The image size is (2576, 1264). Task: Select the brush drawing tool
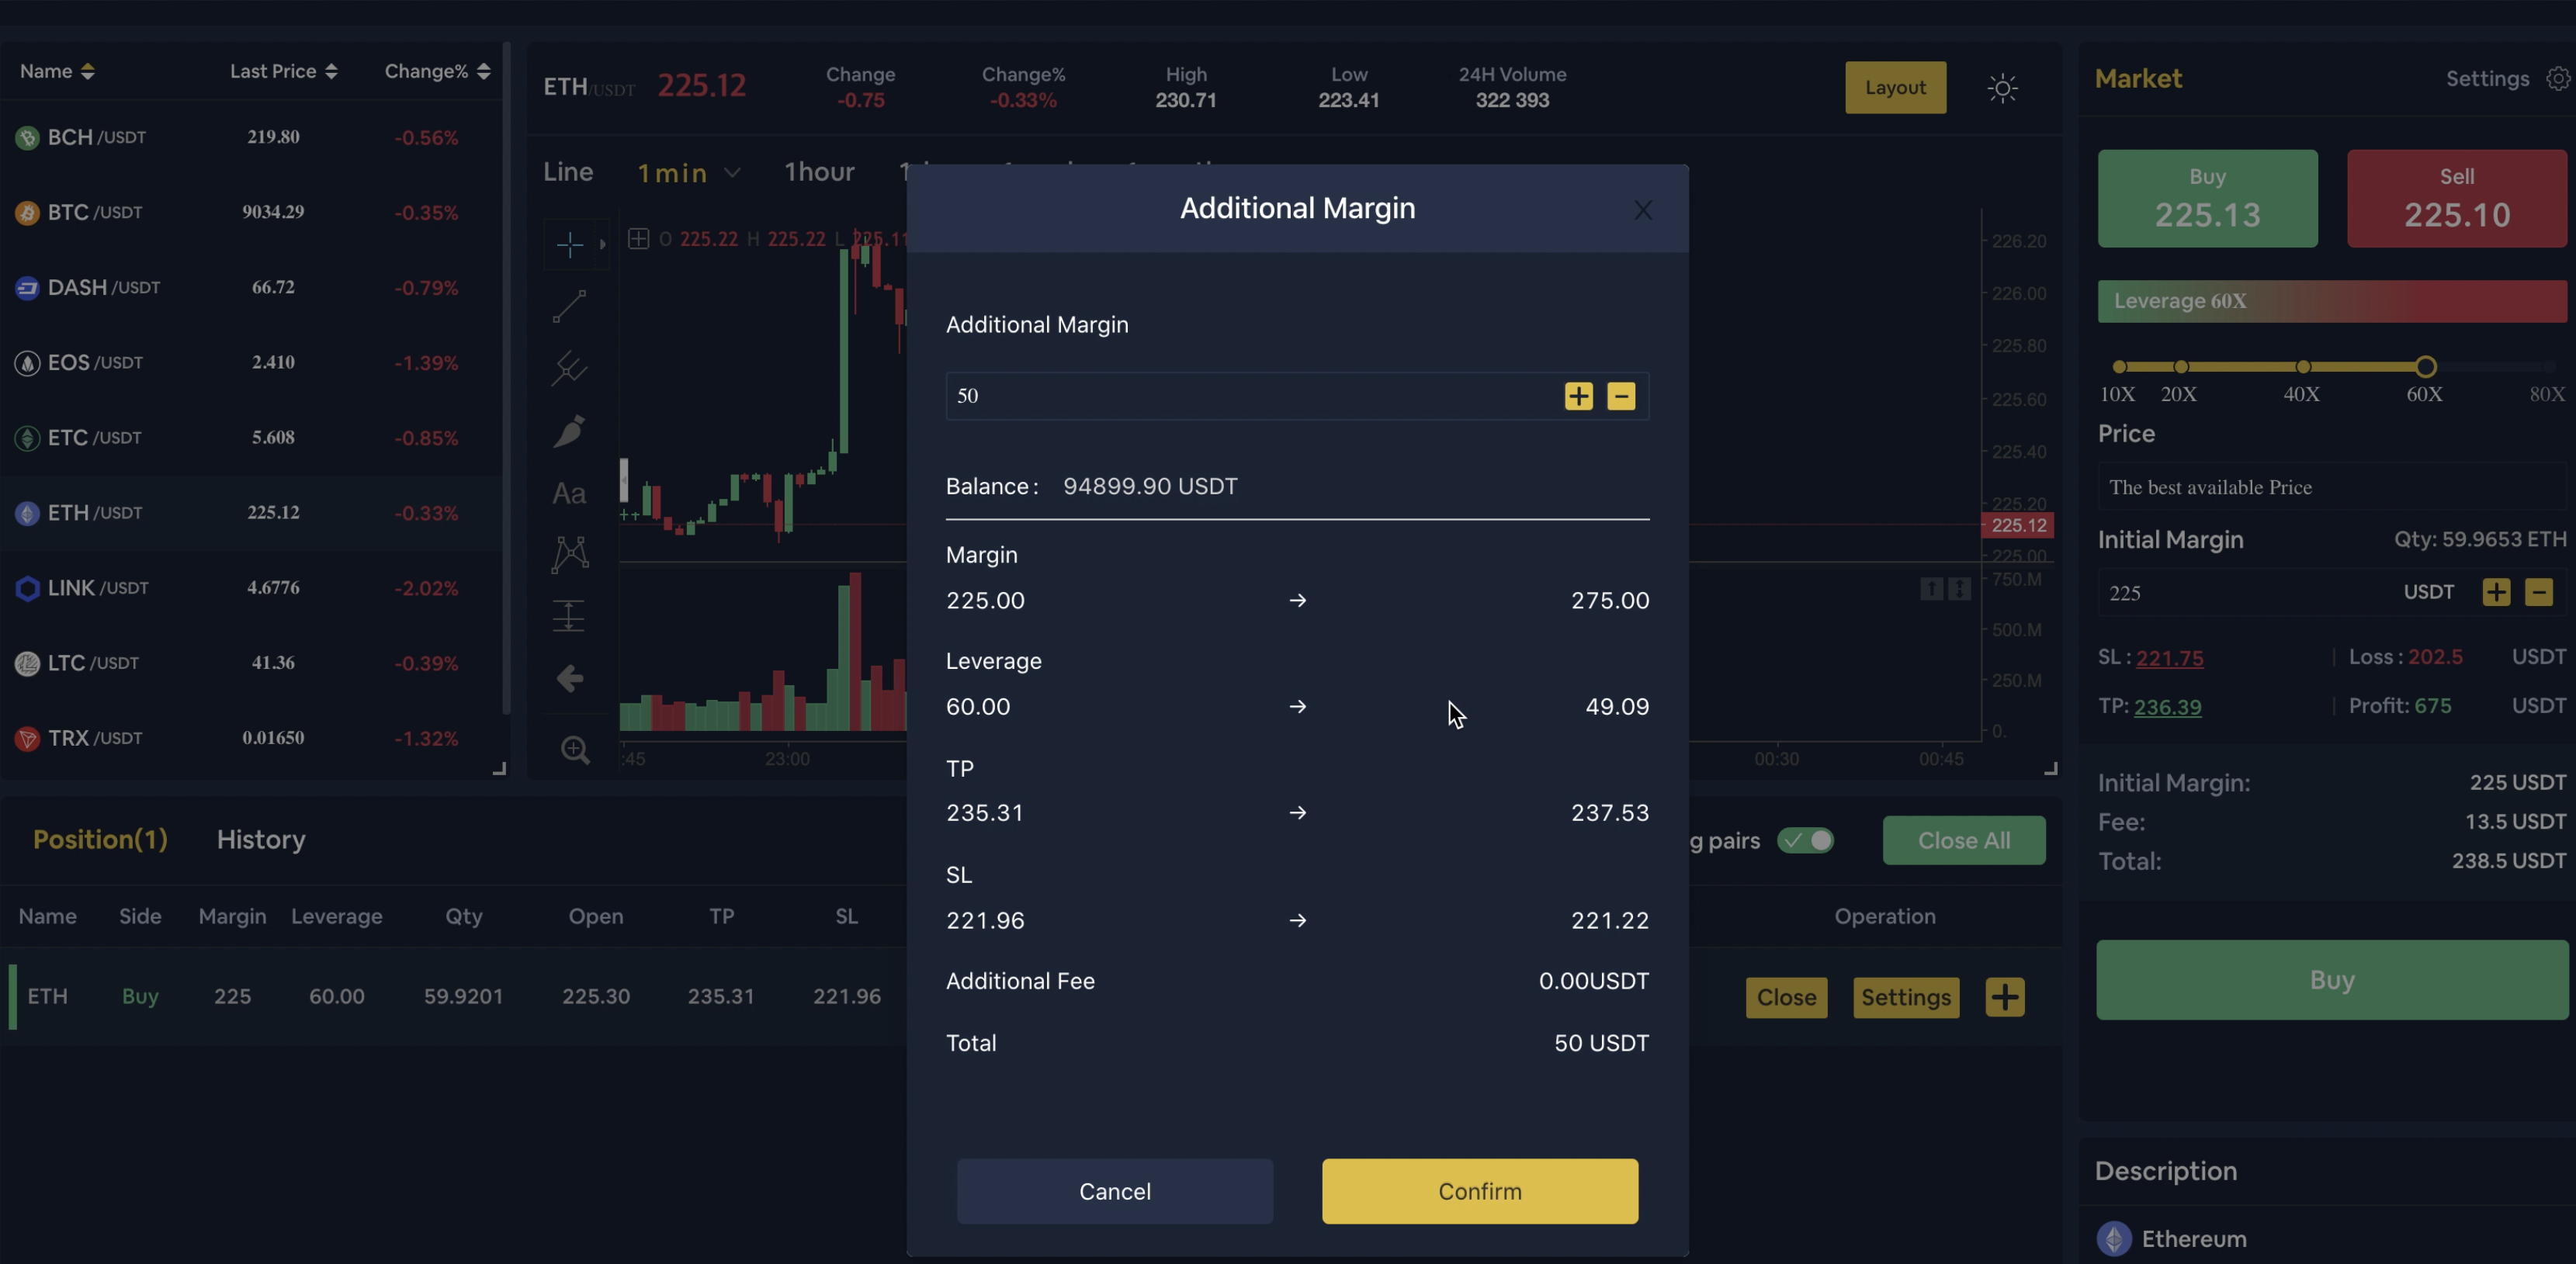click(570, 431)
